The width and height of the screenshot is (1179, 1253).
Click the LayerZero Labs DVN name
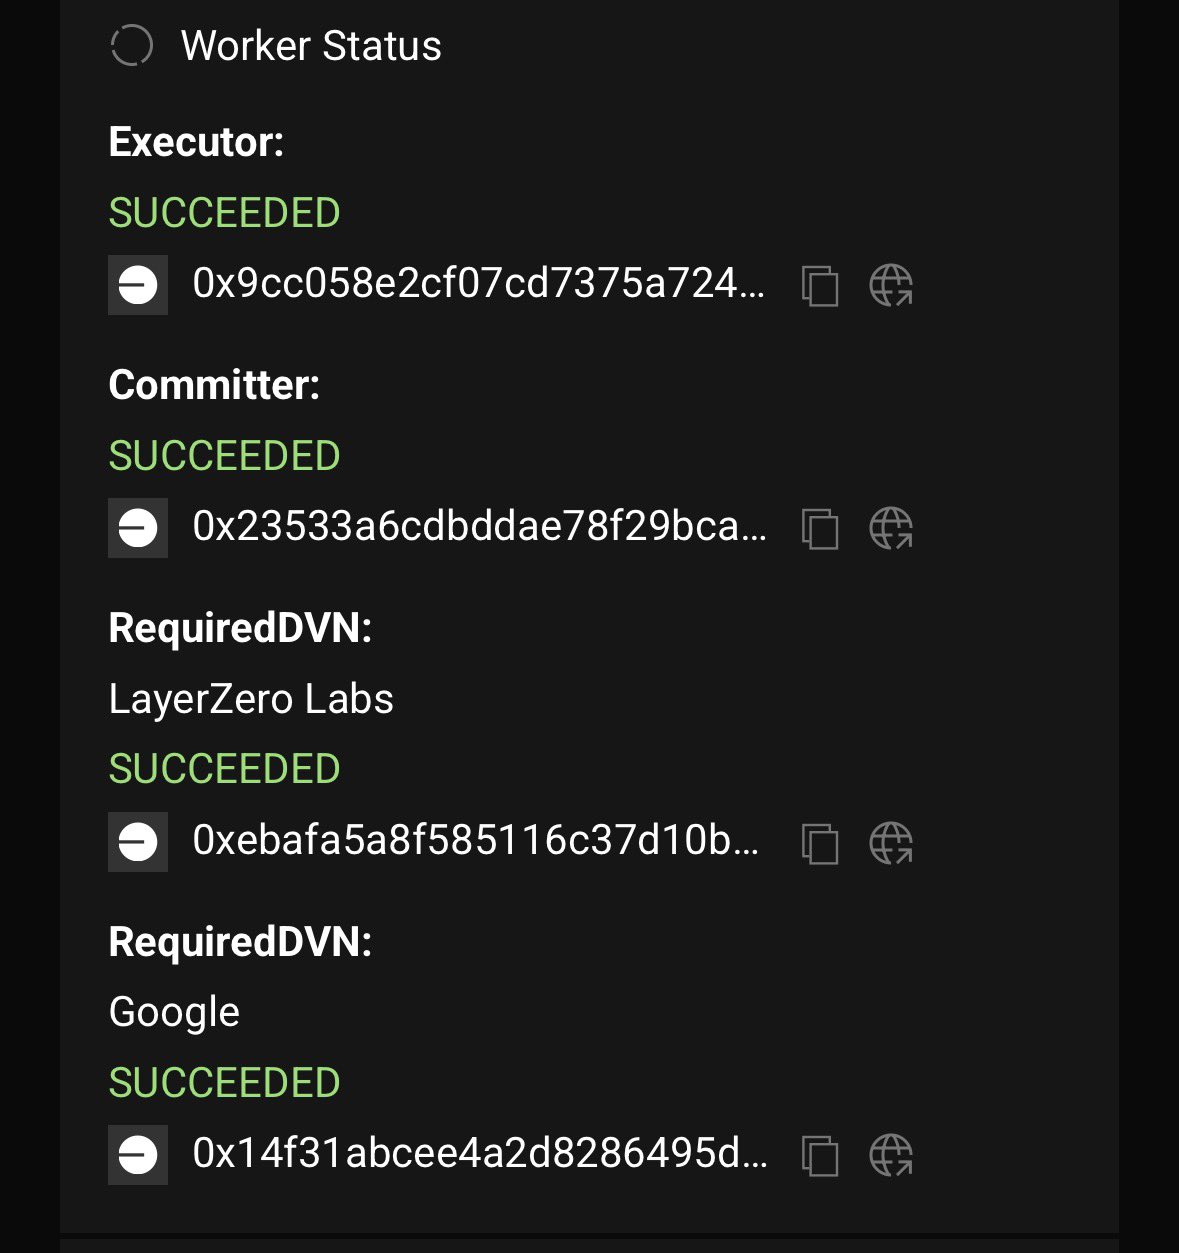[251, 699]
